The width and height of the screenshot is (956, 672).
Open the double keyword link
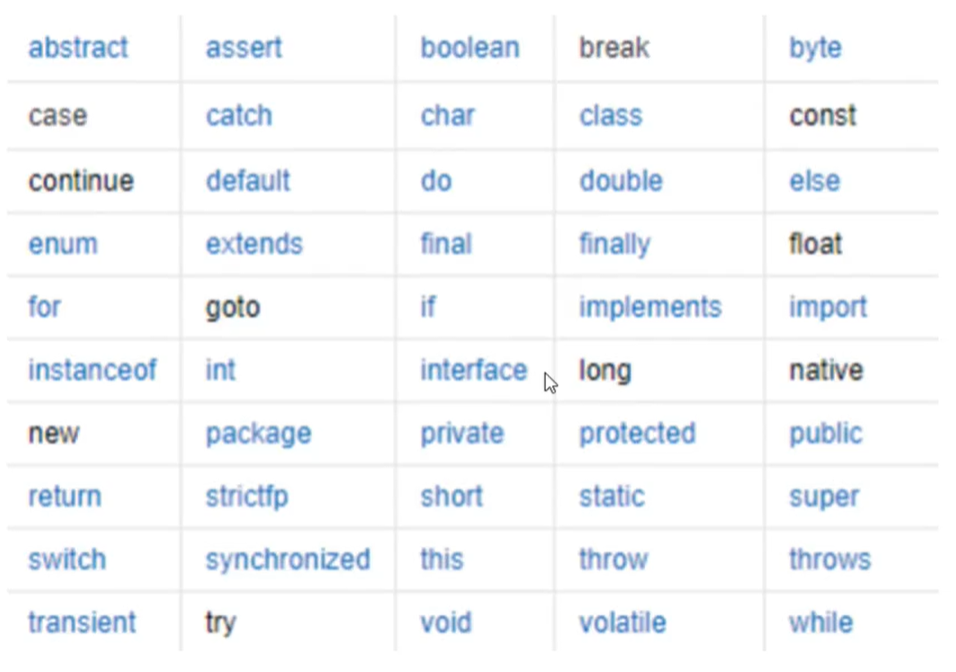621,181
